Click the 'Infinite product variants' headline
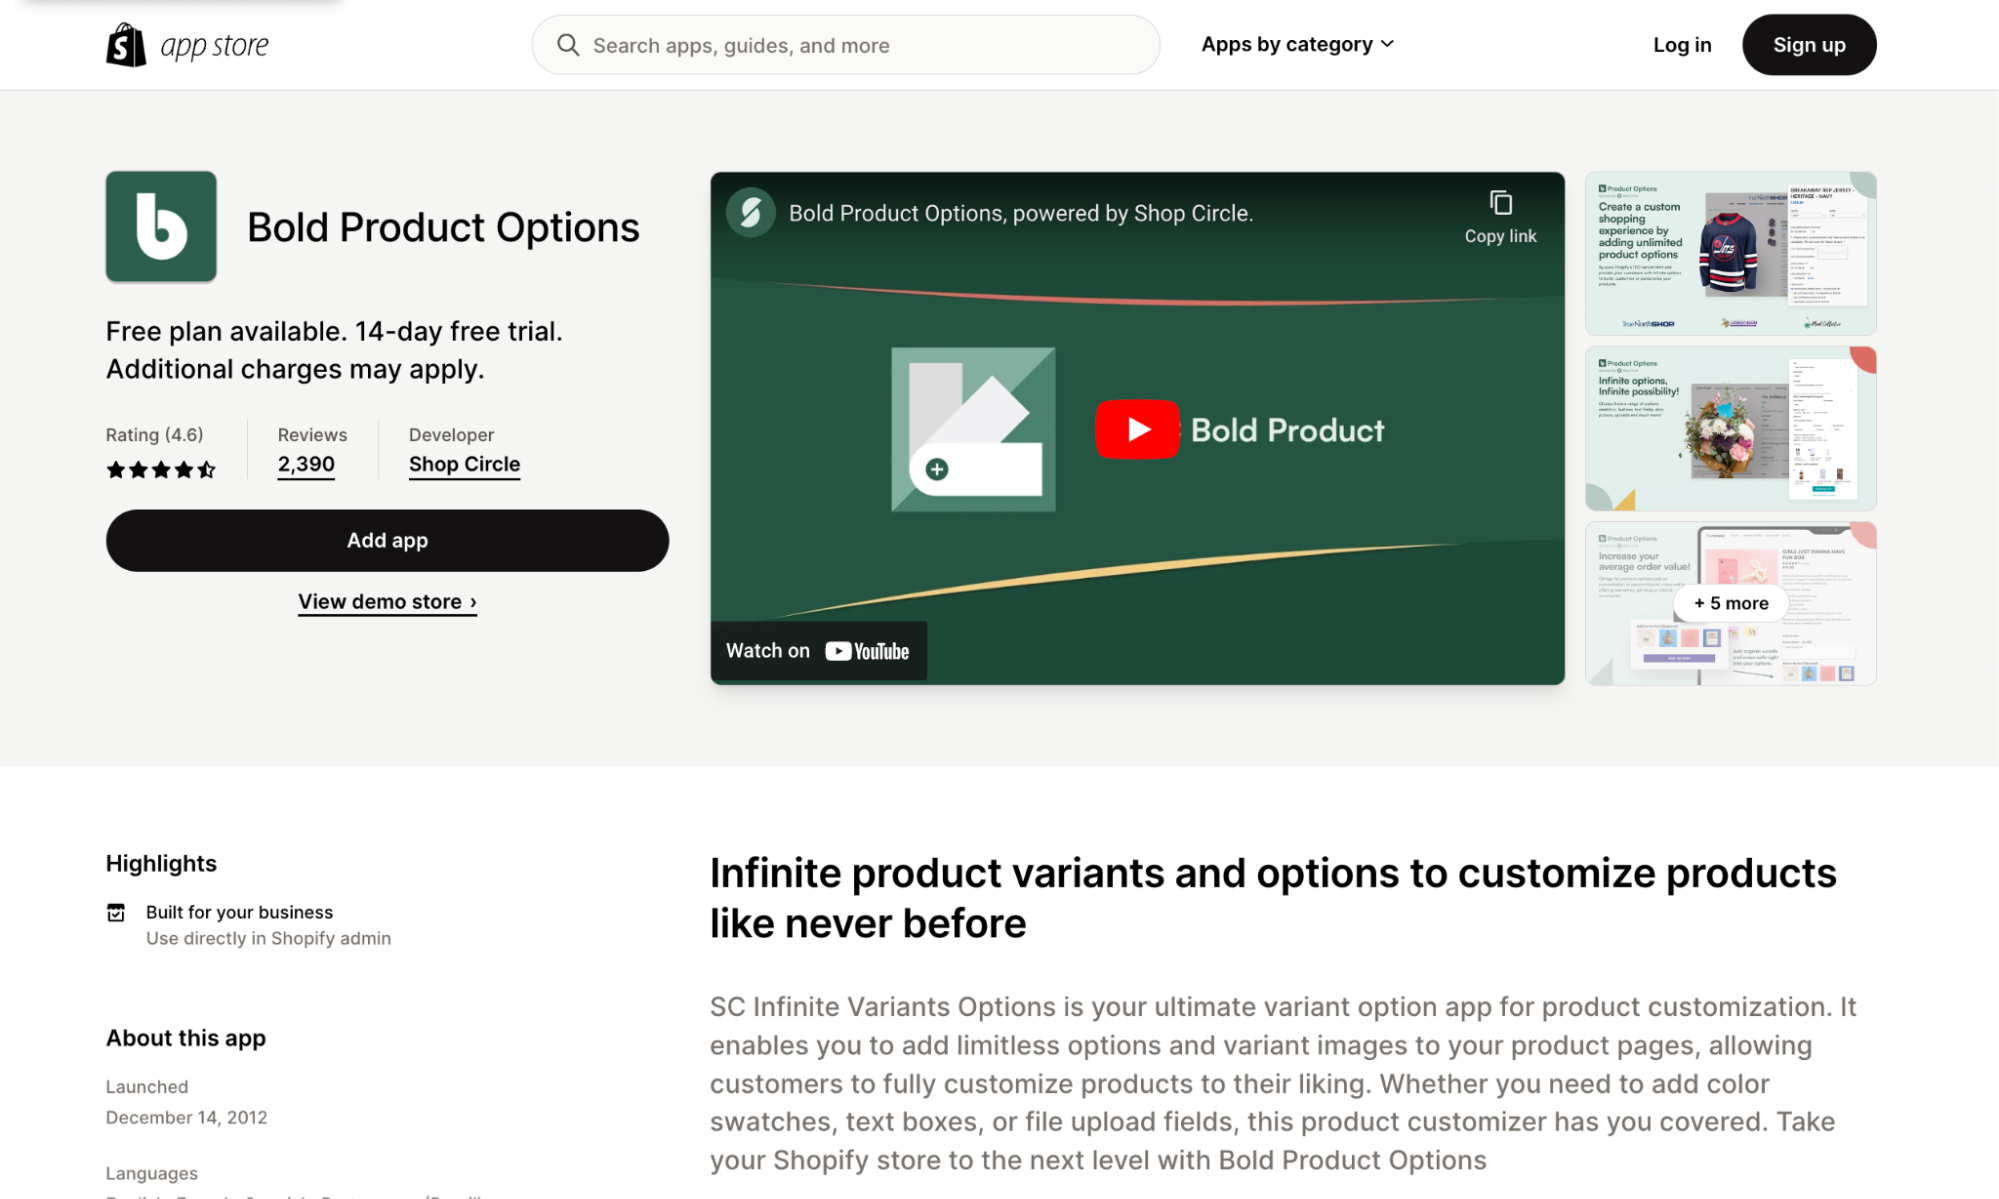Screen dimensions: 1999x1199 coord(1273,898)
